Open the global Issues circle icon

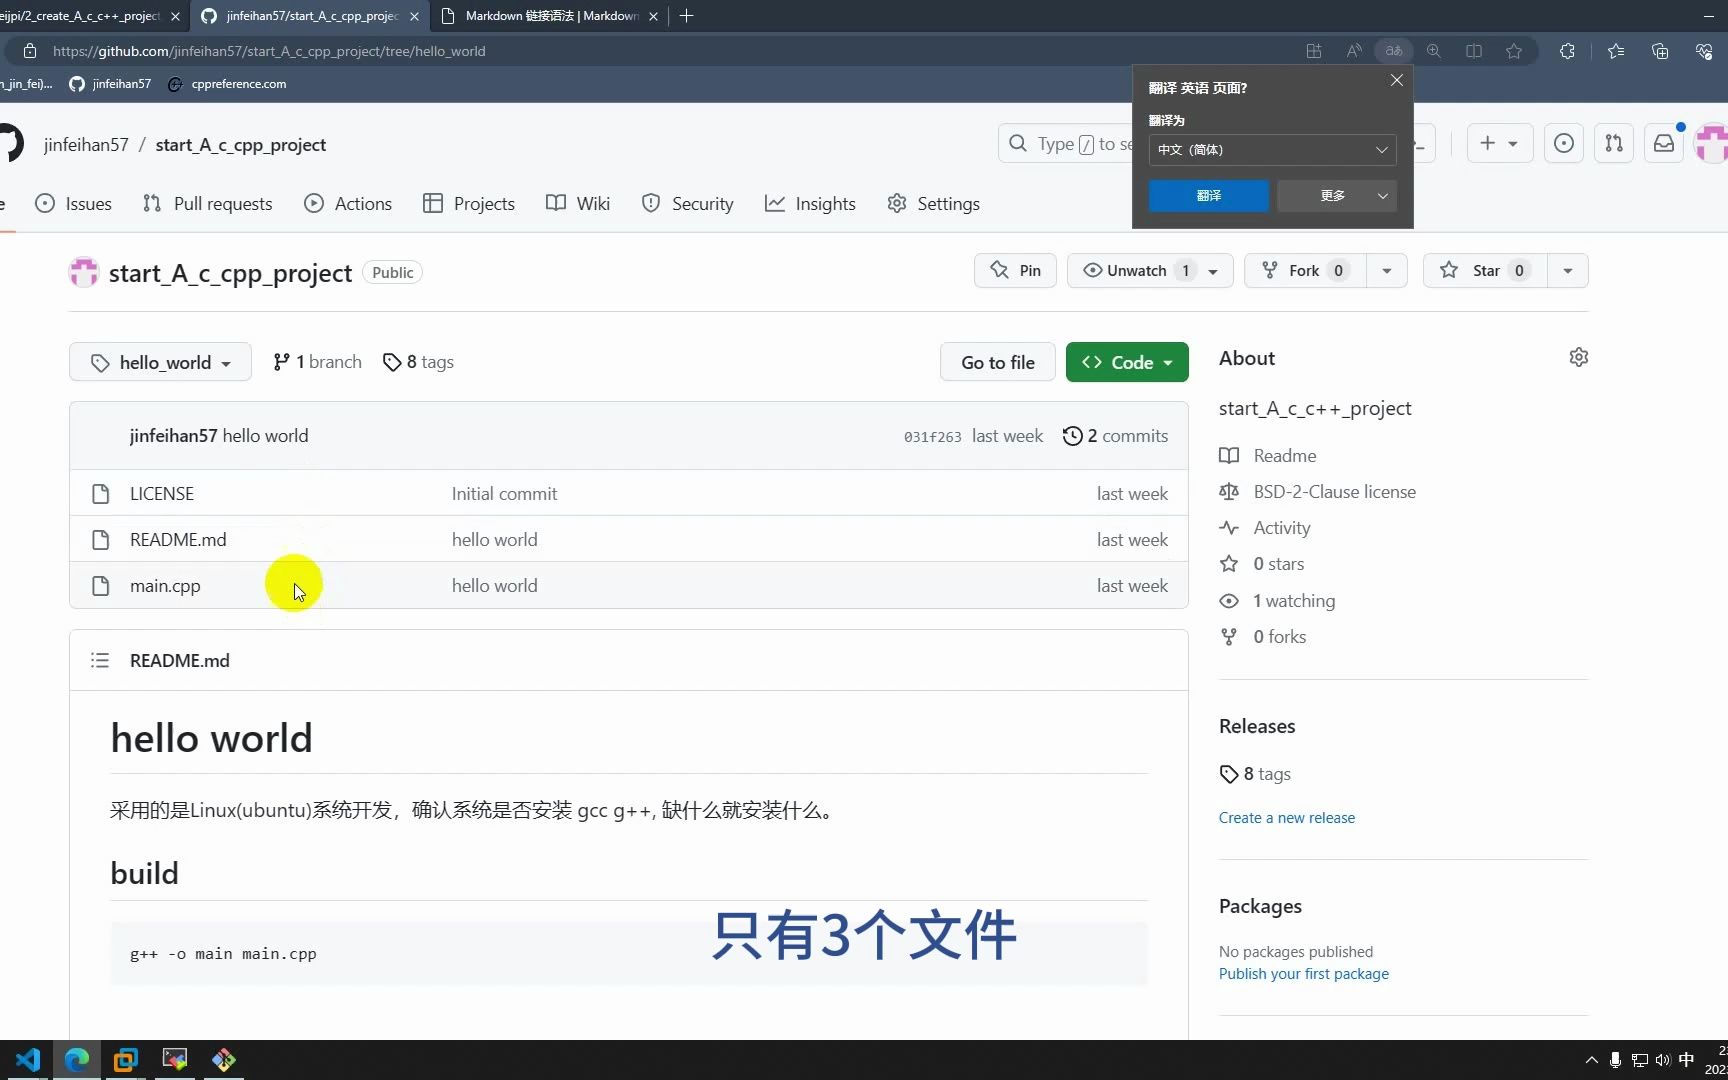(1563, 143)
